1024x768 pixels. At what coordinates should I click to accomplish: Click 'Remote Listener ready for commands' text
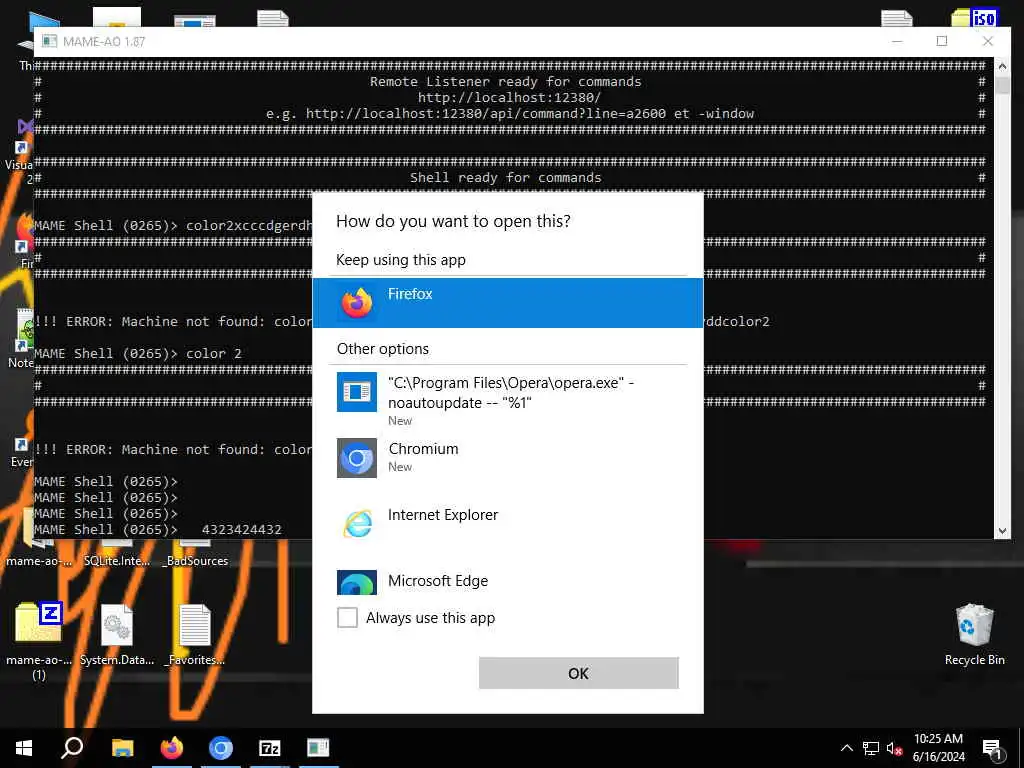point(505,82)
